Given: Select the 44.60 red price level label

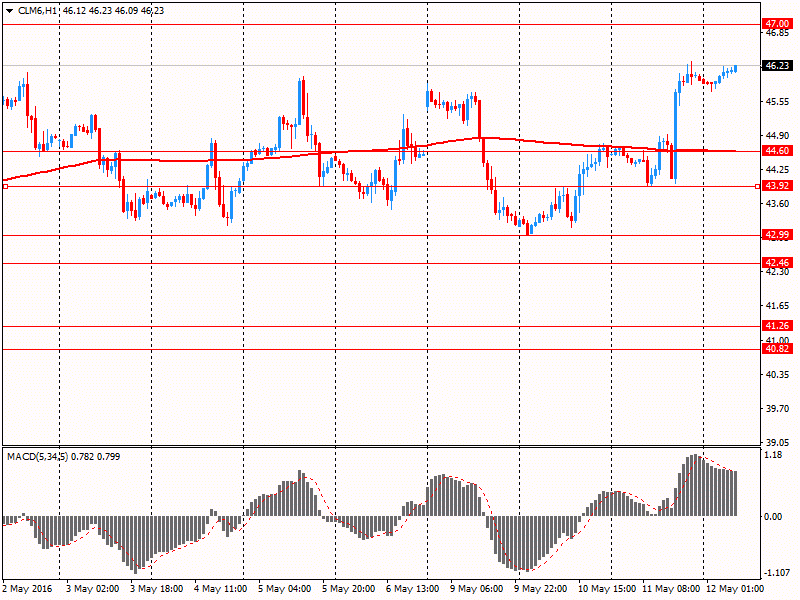Looking at the screenshot, I should 777,151.
